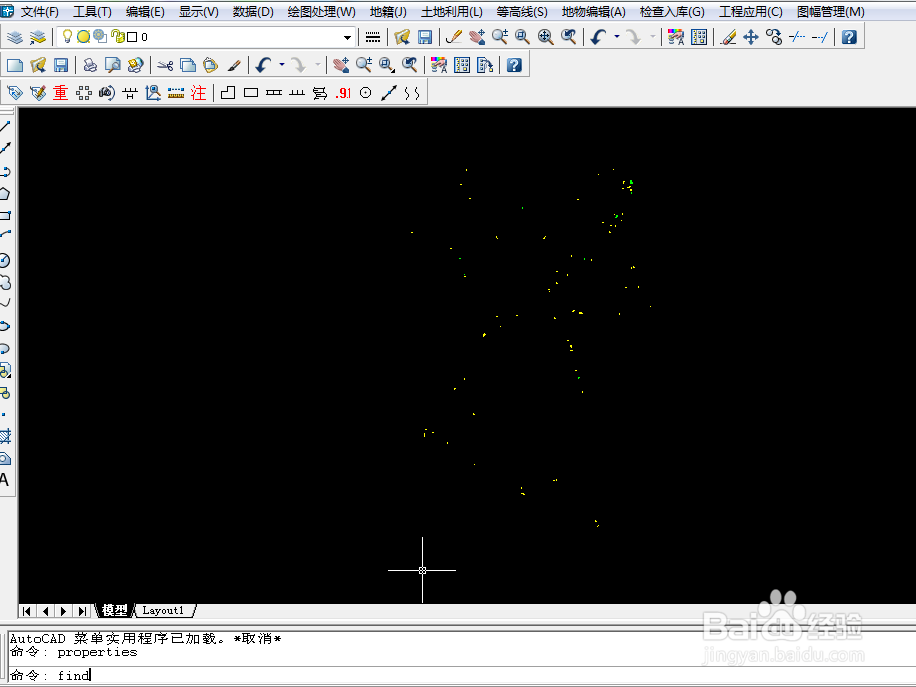This screenshot has height=687, width=916.
Task: Click the Cut scissors icon
Action: coord(165,65)
